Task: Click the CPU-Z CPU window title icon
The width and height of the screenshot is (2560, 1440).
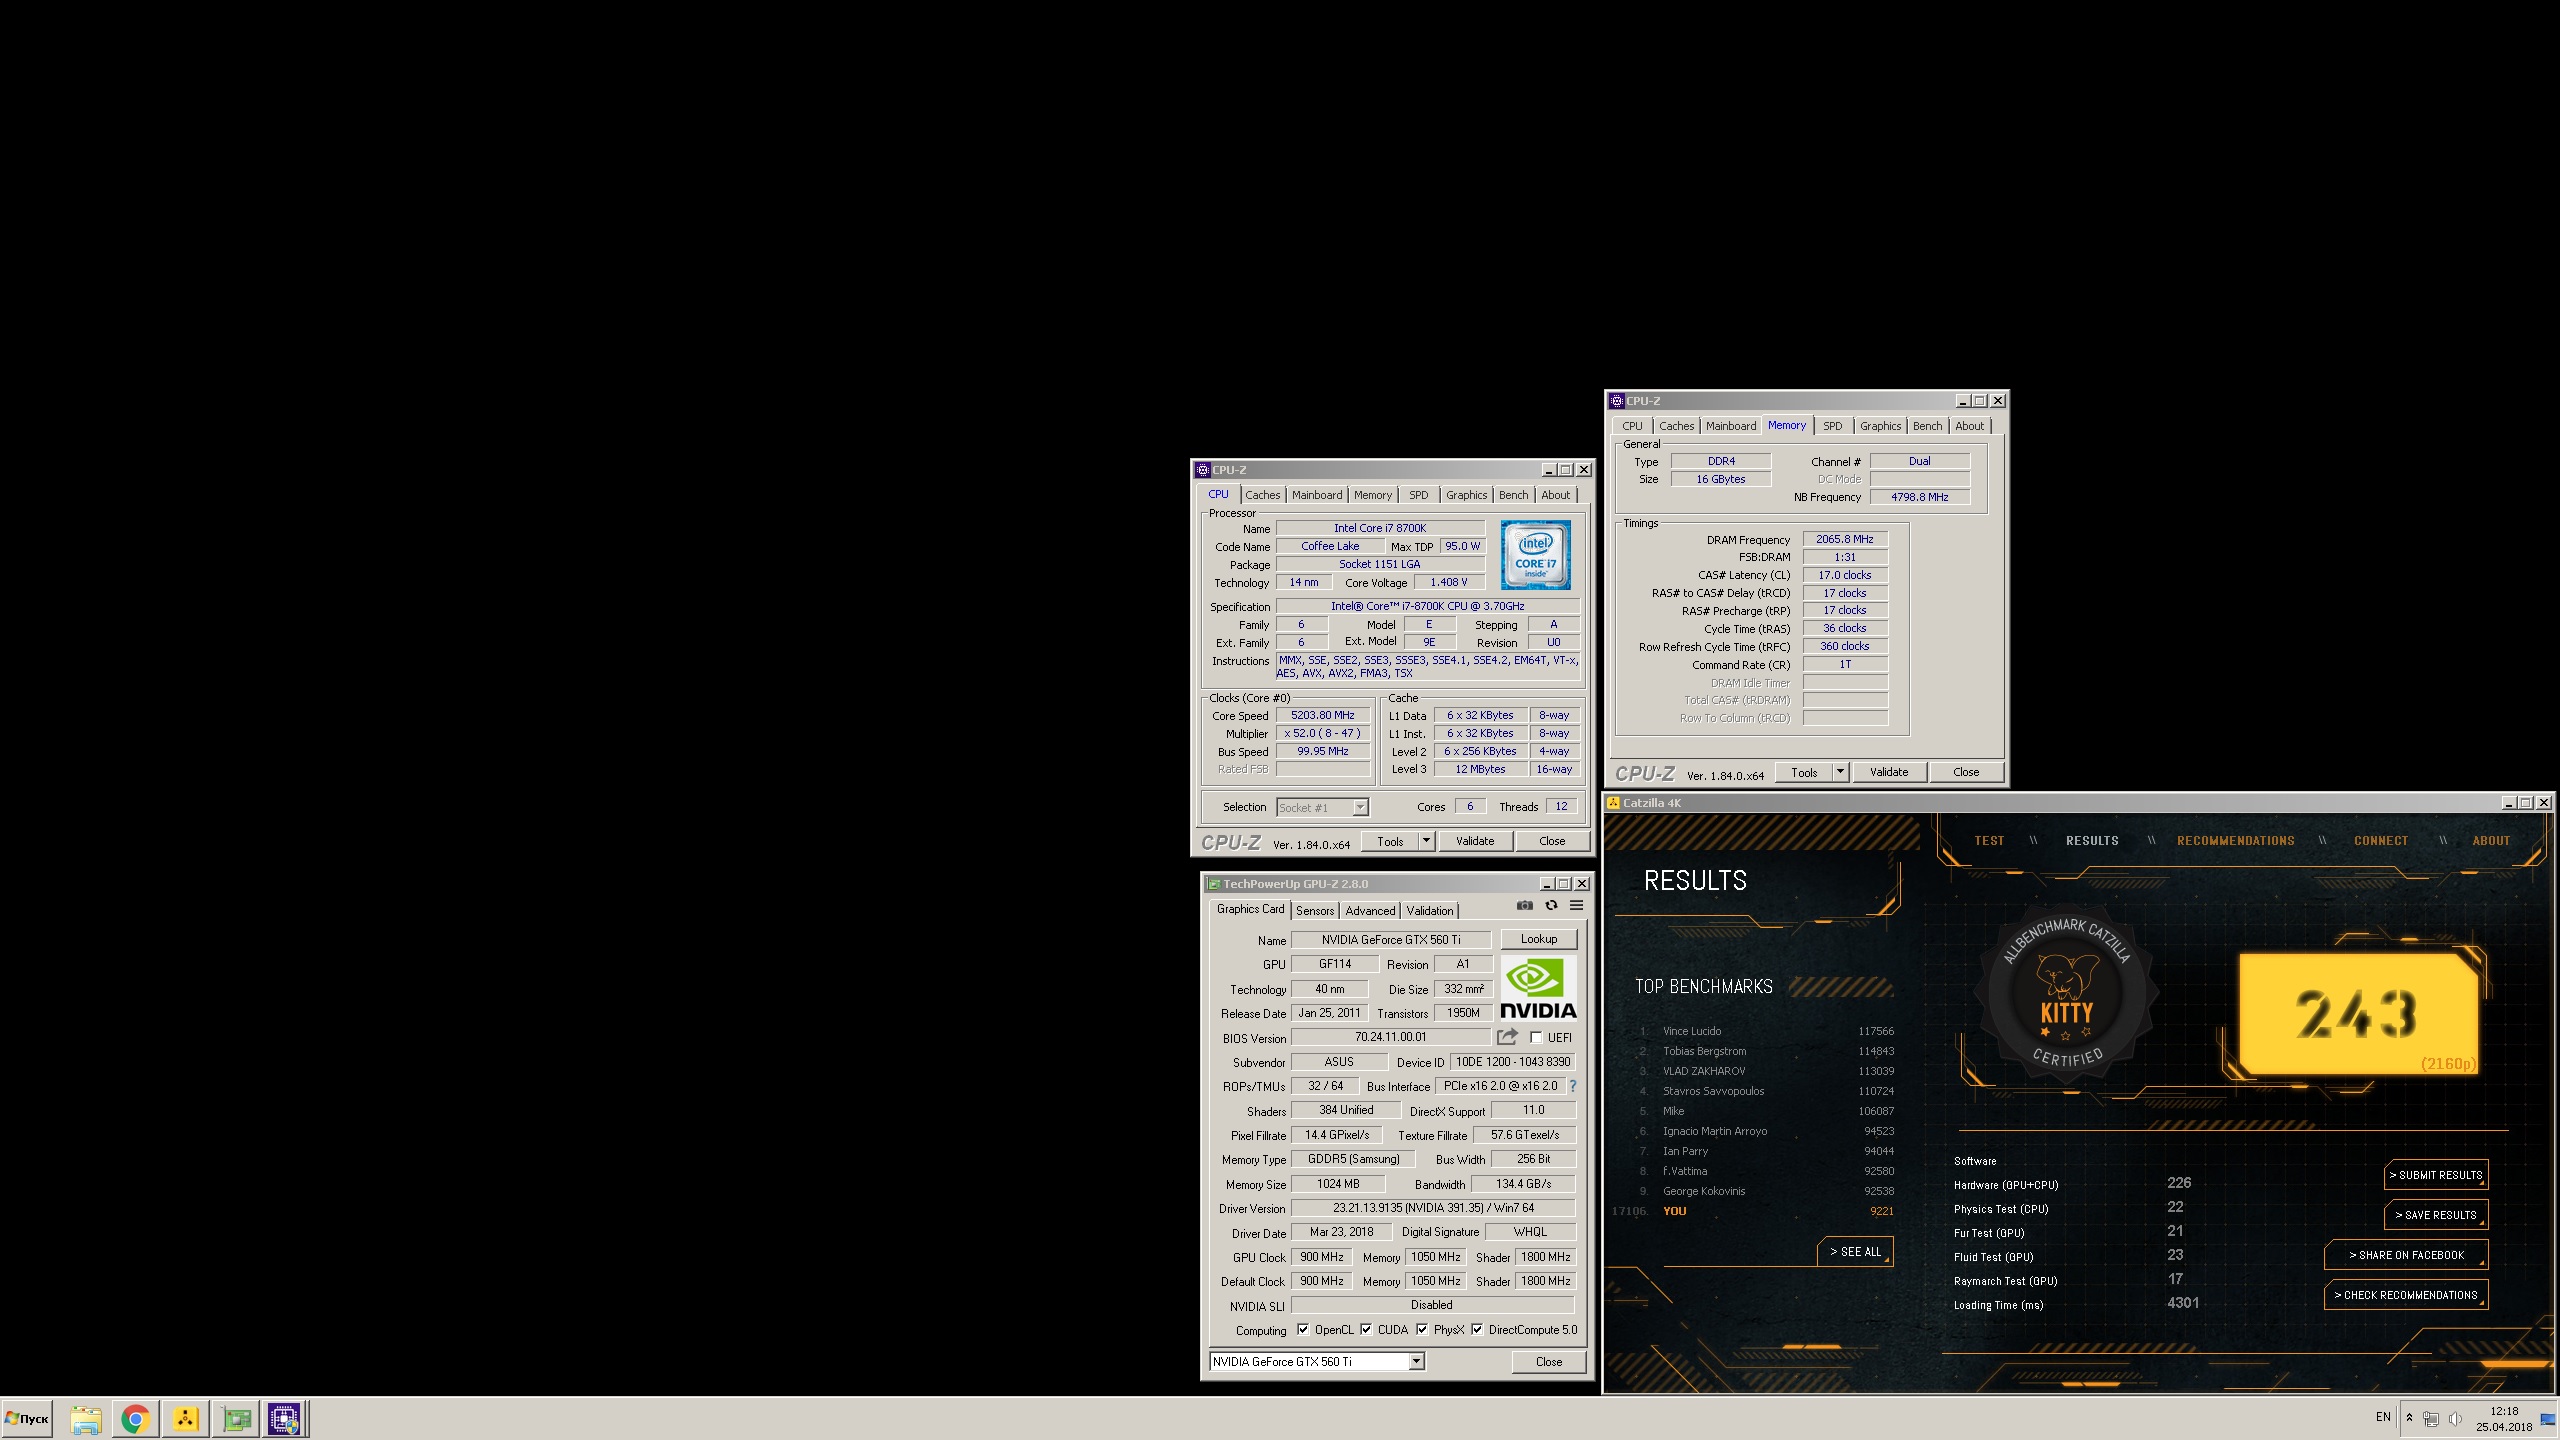Action: tap(1203, 470)
